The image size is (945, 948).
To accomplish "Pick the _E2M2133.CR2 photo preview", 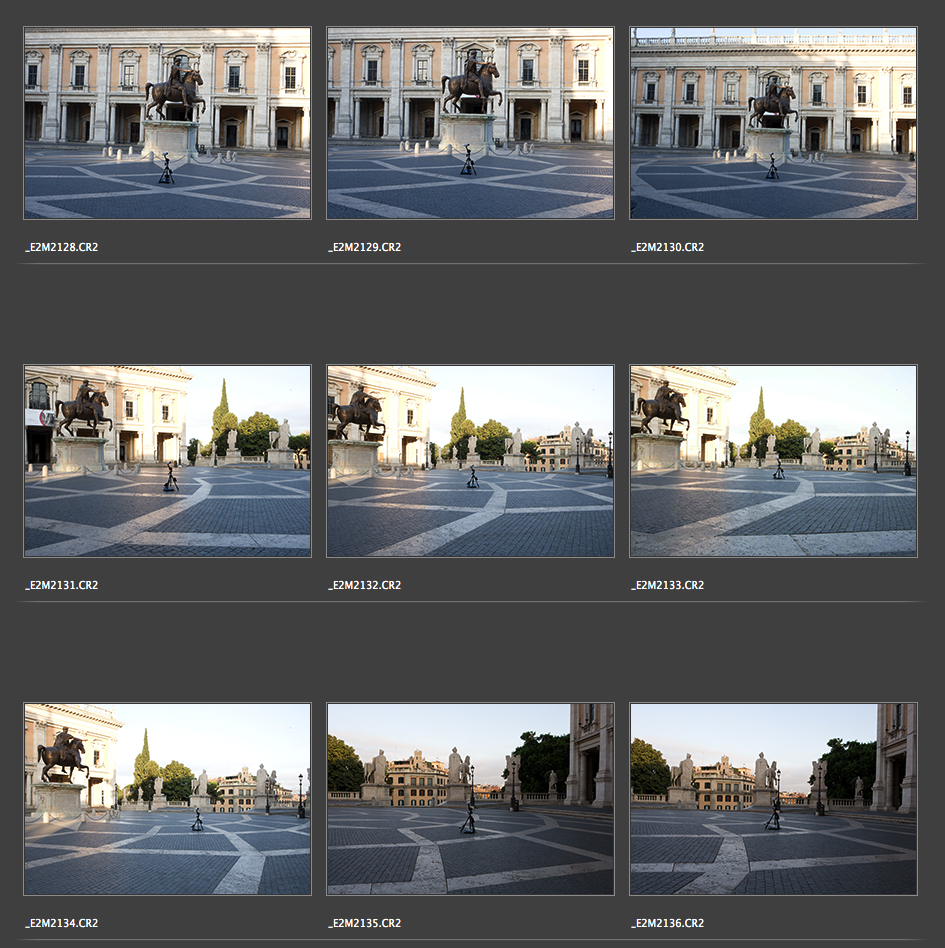I will (x=773, y=461).
